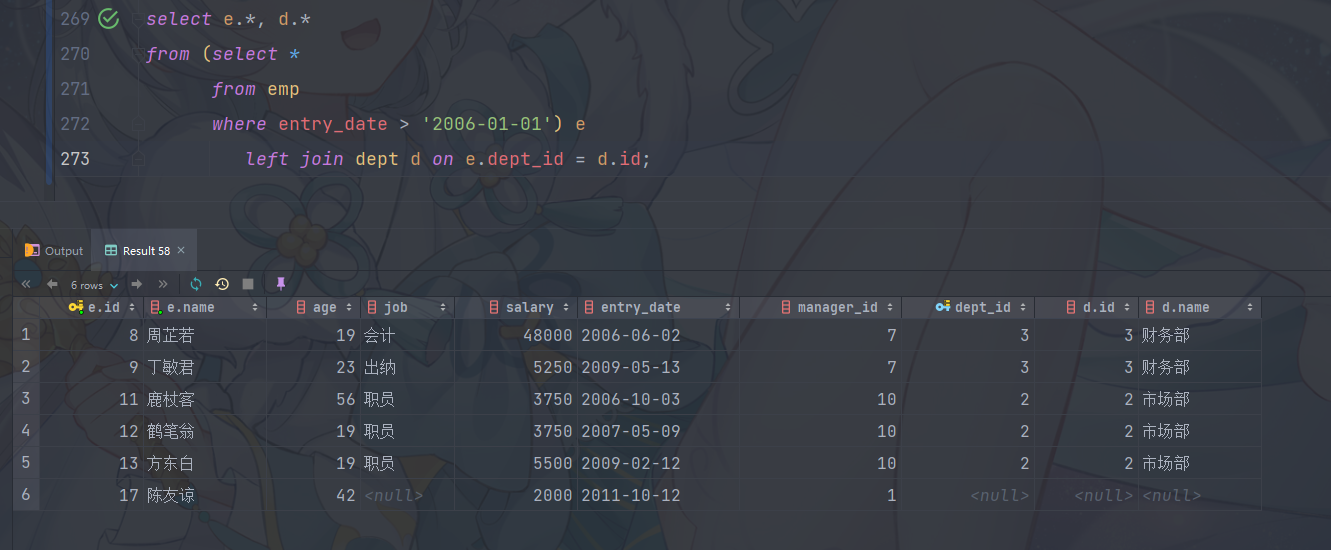Click the entry date cell 2009-02-12
Screen dimensions: 1331x550
(658, 463)
